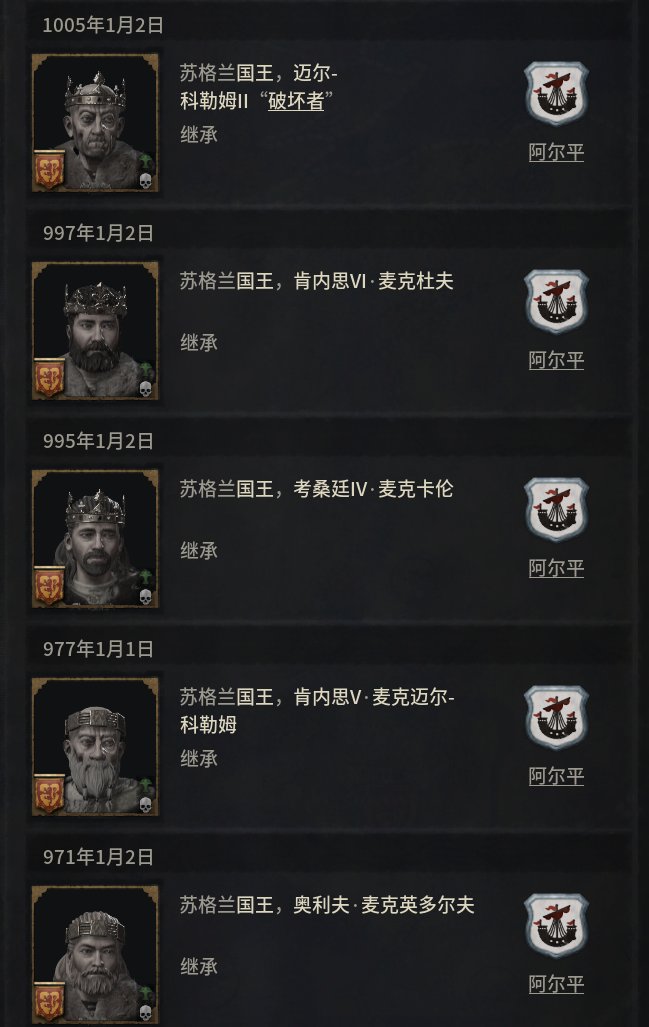Open the portrait of 肯内思V·麦克迈尔-科勒姆
This screenshot has width=649, height=1027.
(x=95, y=747)
